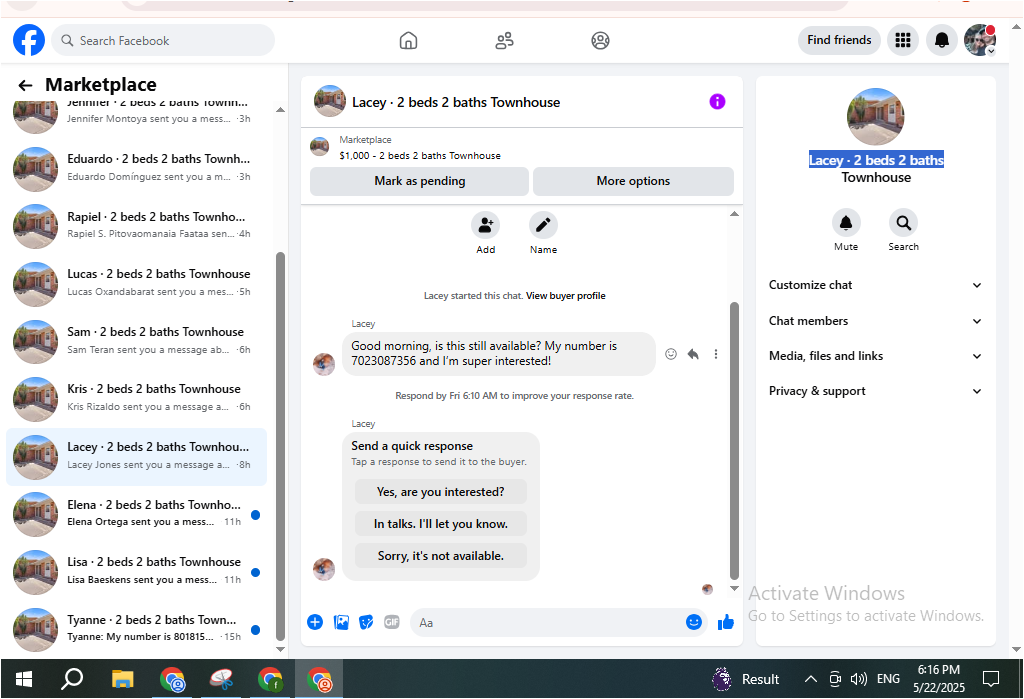Open emoji picker in message box
This screenshot has width=1024, height=699.
(694, 622)
